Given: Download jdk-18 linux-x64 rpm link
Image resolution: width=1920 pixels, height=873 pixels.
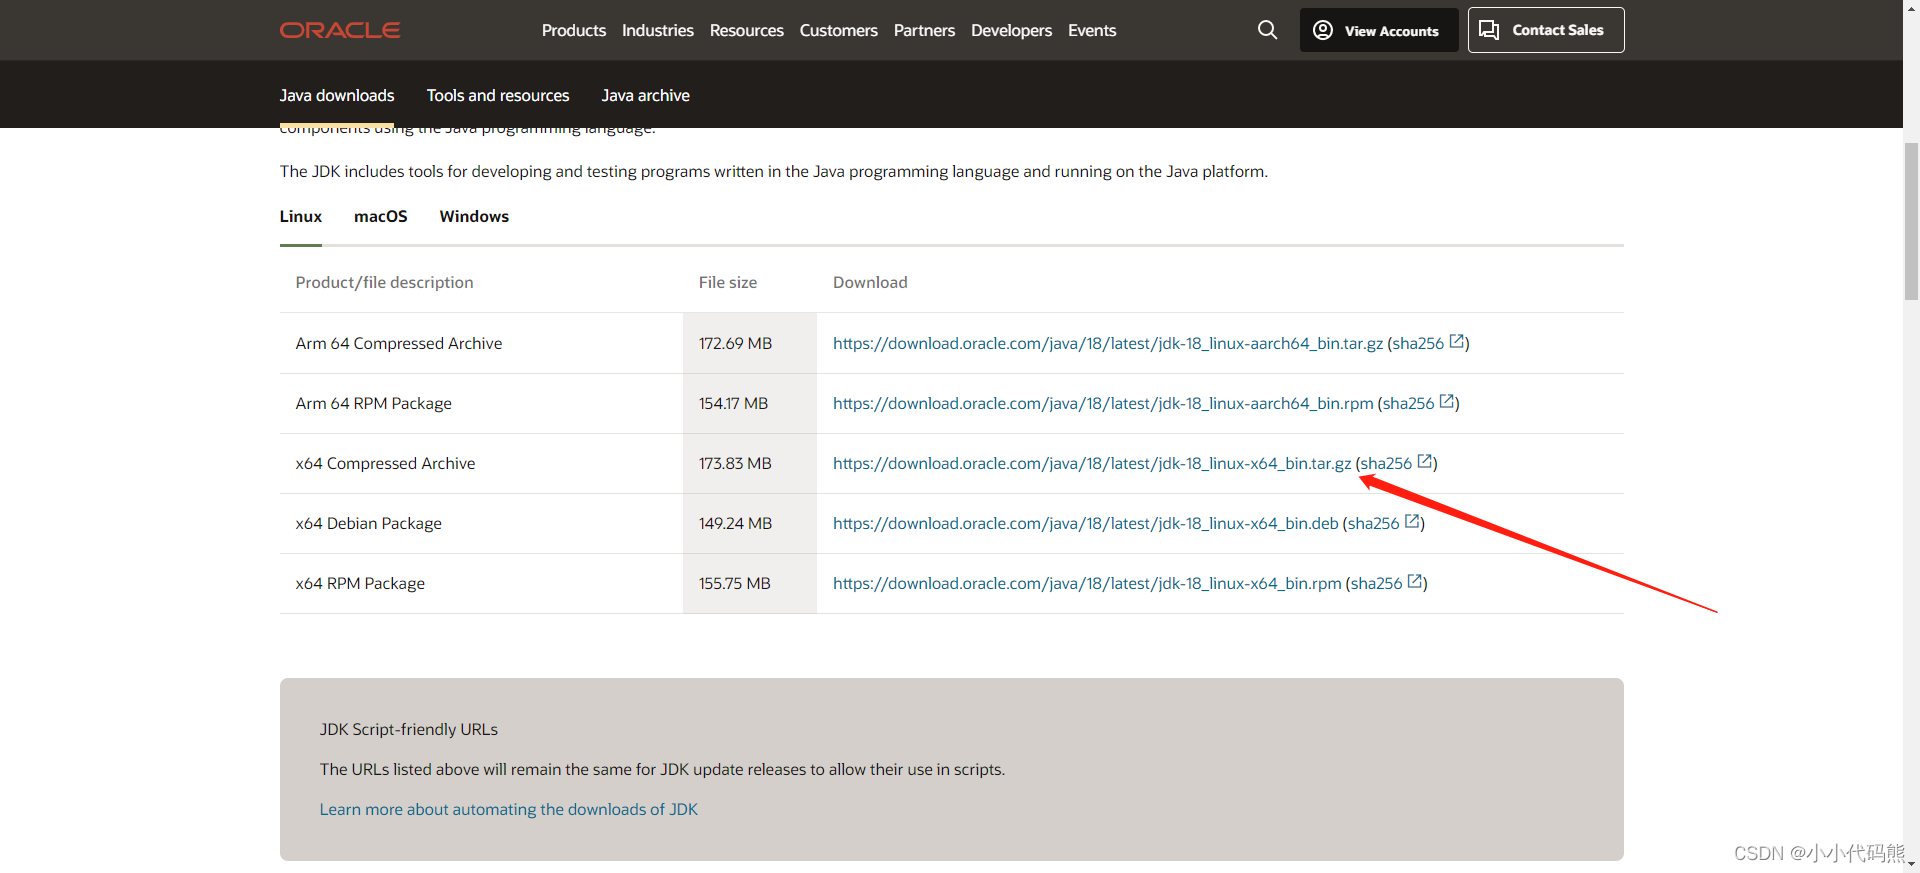Looking at the screenshot, I should 1087,583.
